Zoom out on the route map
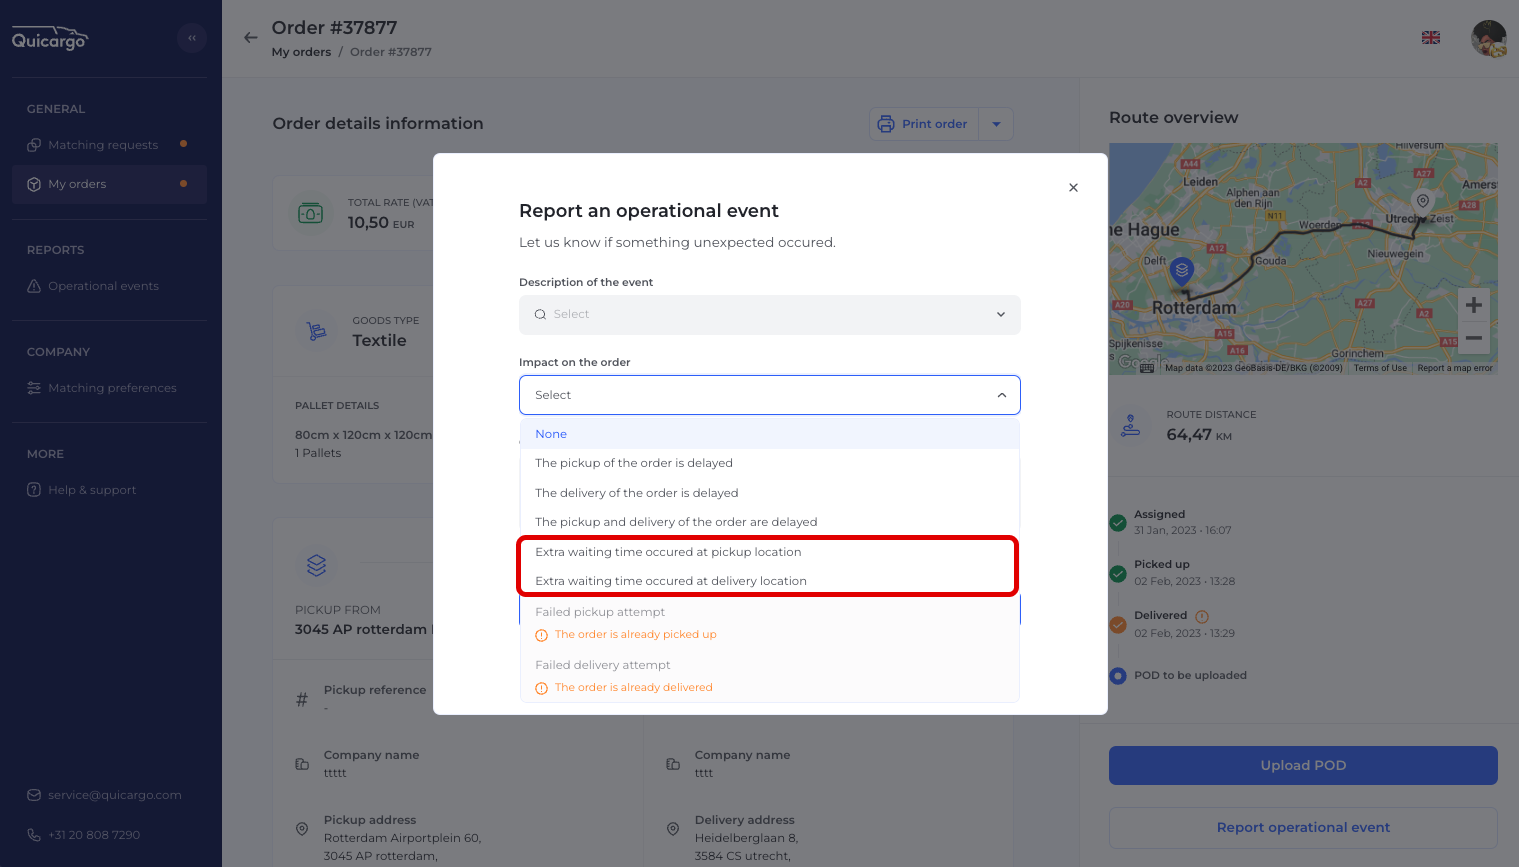 point(1473,339)
